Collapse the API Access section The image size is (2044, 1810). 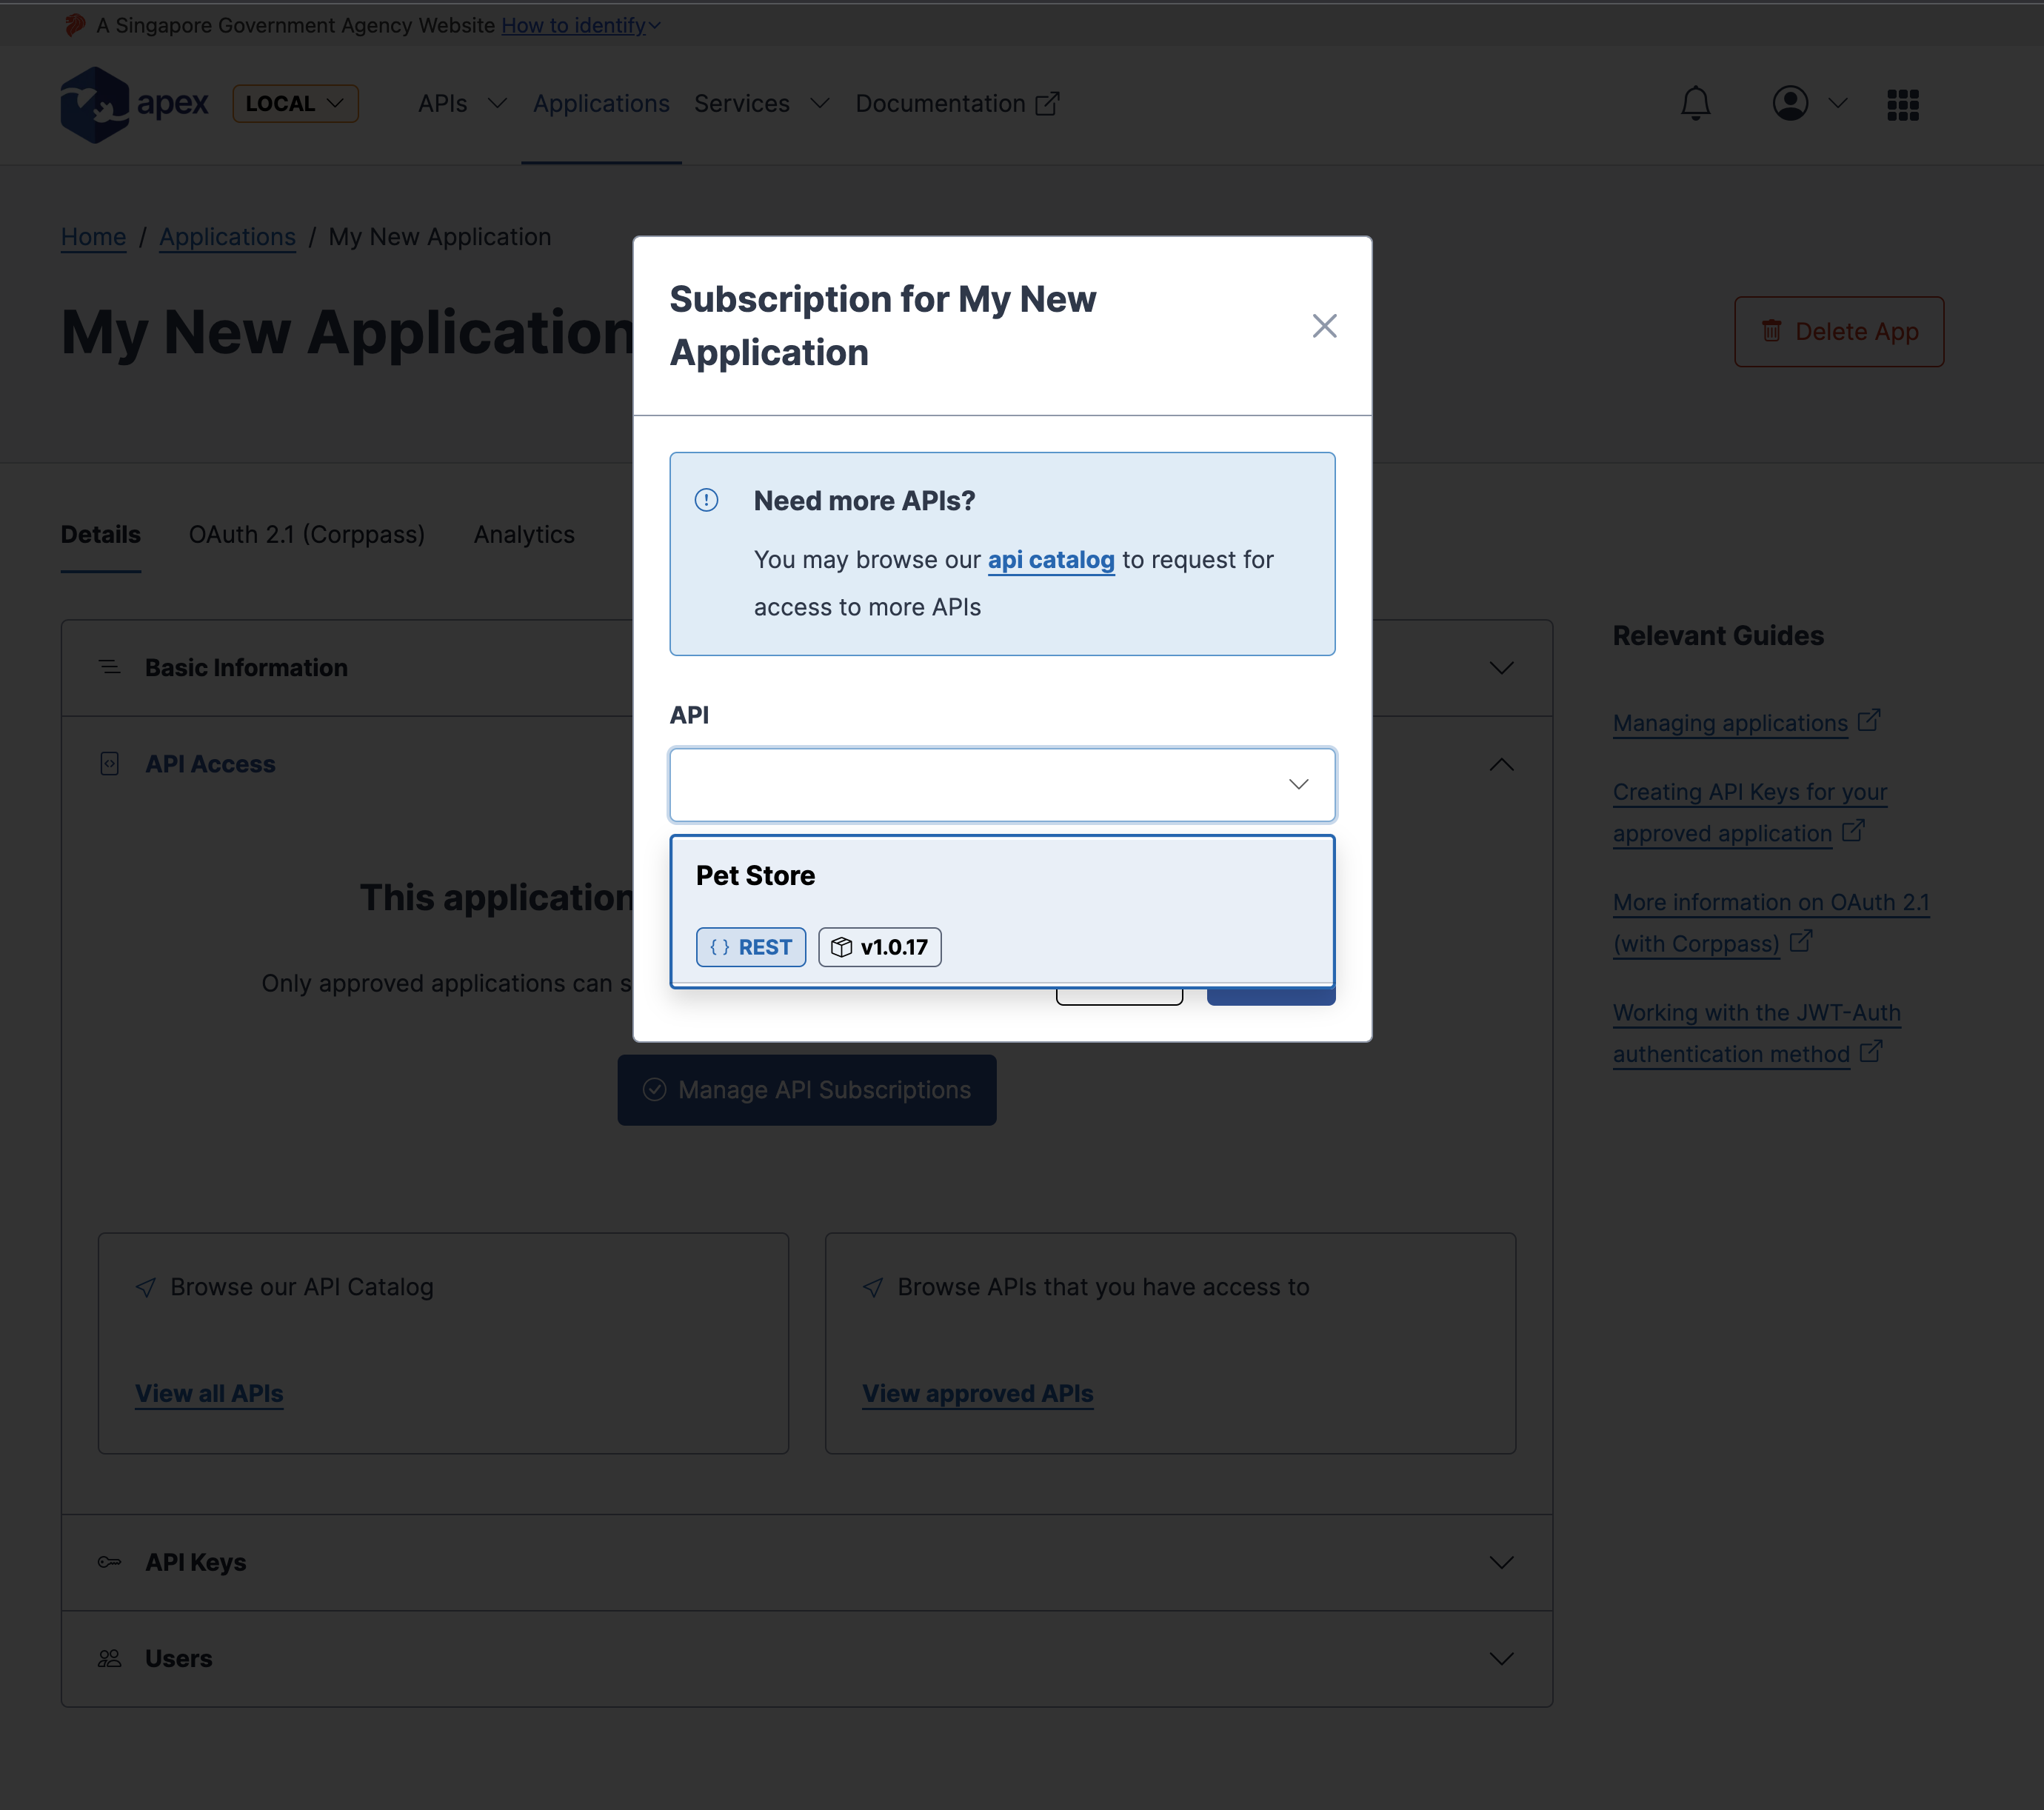1501,764
